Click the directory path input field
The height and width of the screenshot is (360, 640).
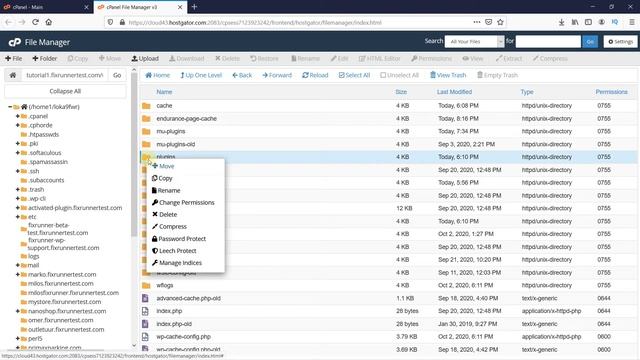click(x=64, y=75)
